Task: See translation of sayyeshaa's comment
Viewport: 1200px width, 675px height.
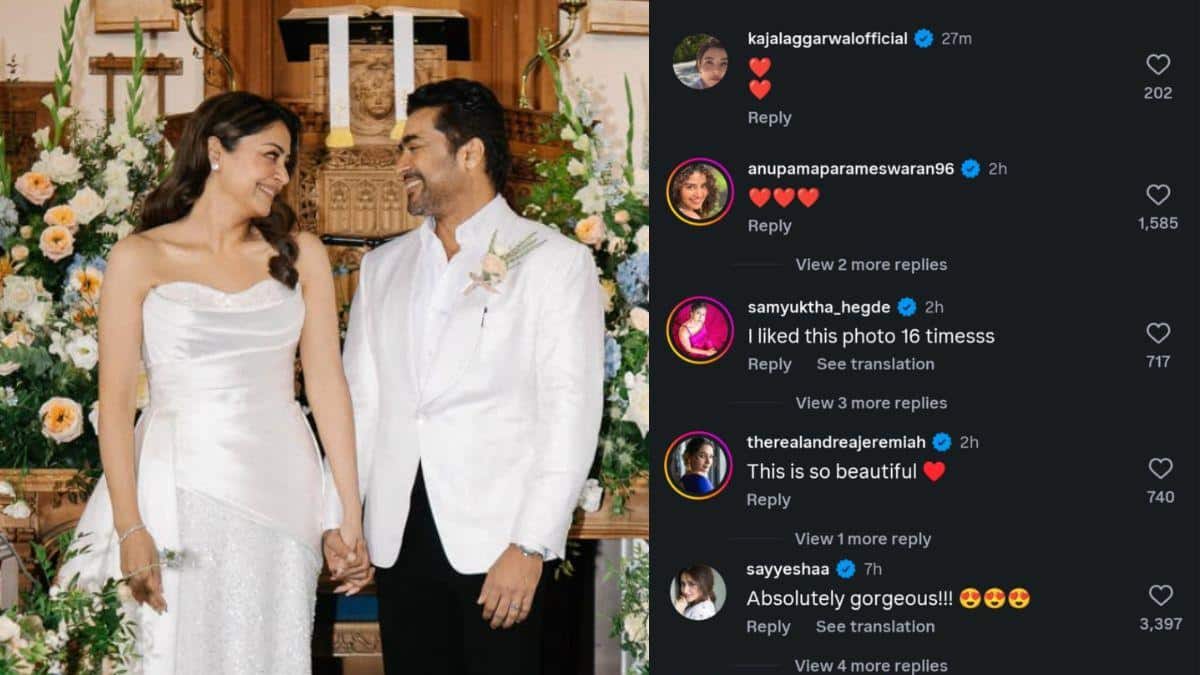Action: 875,627
